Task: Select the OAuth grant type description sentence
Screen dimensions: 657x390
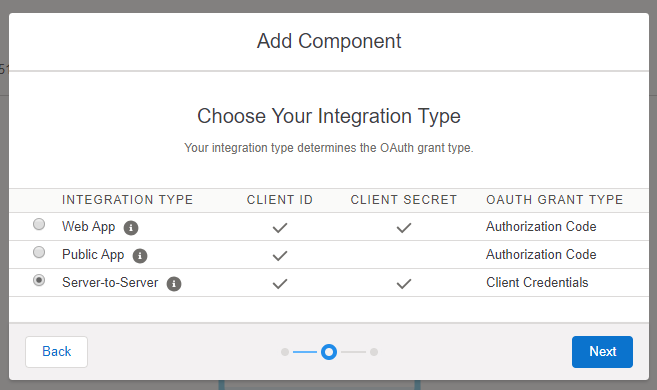Action: [x=329, y=148]
